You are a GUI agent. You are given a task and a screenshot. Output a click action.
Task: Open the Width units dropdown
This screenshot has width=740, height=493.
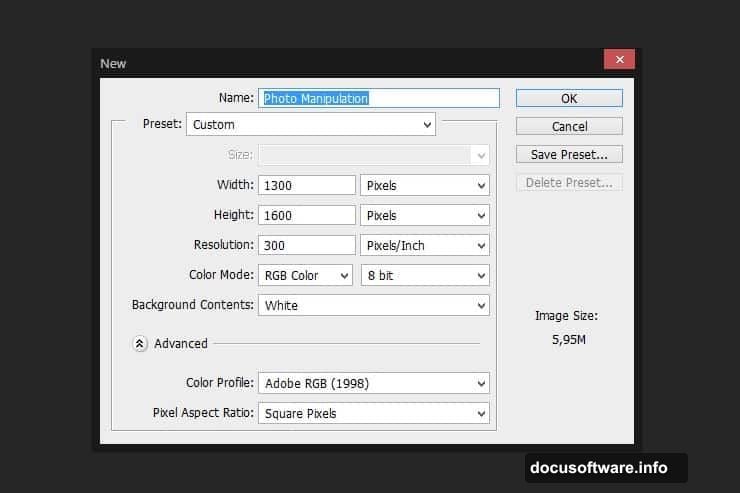point(425,185)
